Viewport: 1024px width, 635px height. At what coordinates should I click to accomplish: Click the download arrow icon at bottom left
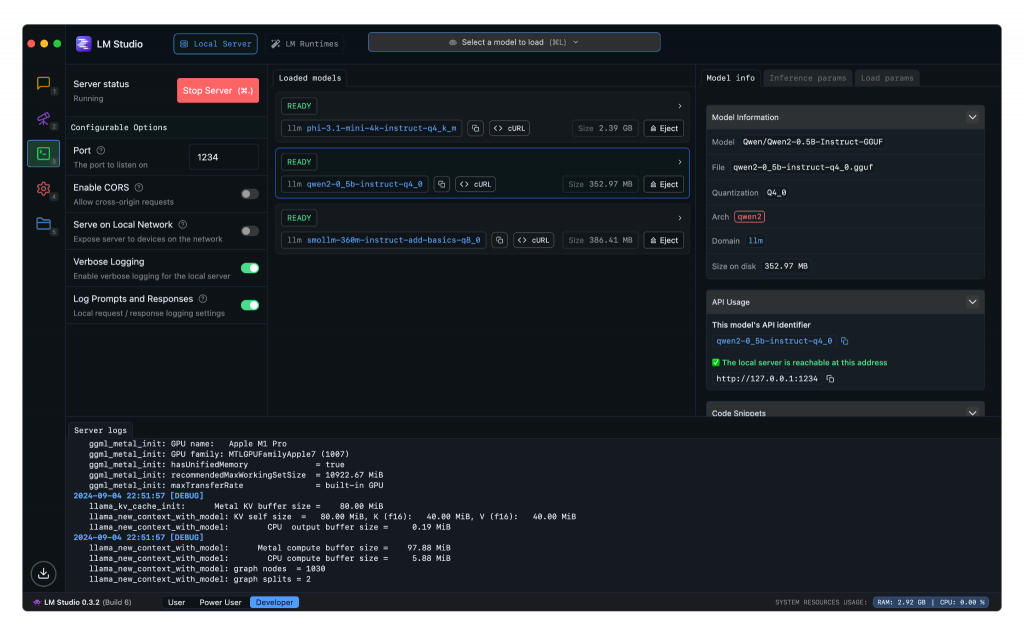pos(43,574)
